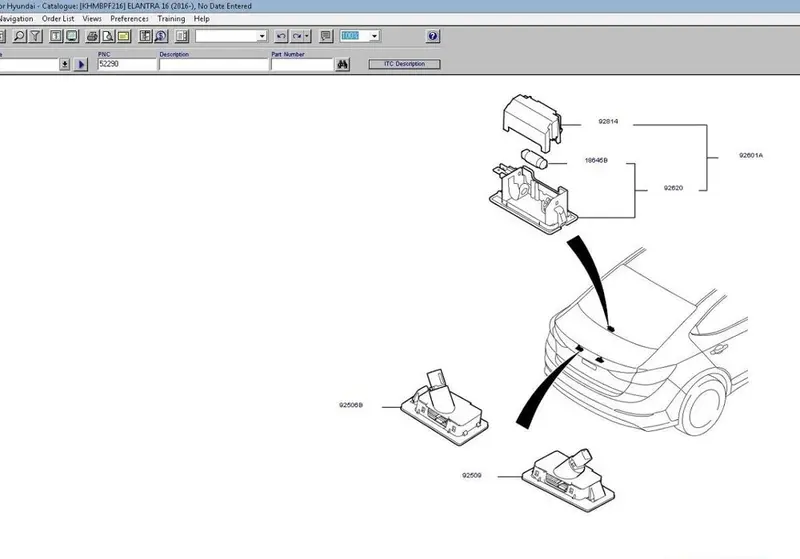Open help with the question mark icon
This screenshot has width=800, height=559.
pos(433,36)
